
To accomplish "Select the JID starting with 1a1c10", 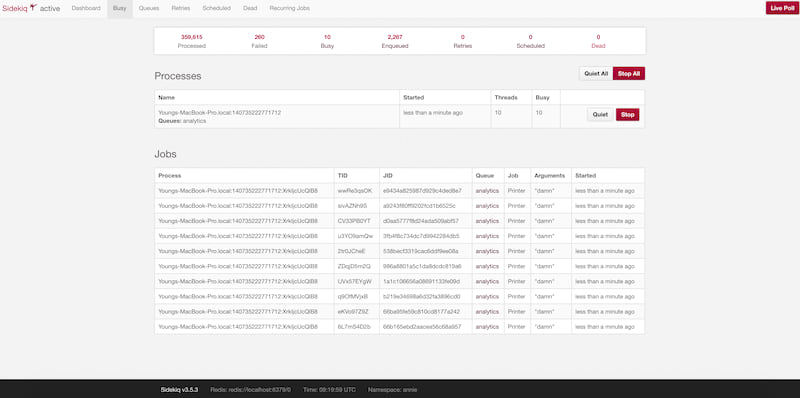I will click(421, 282).
